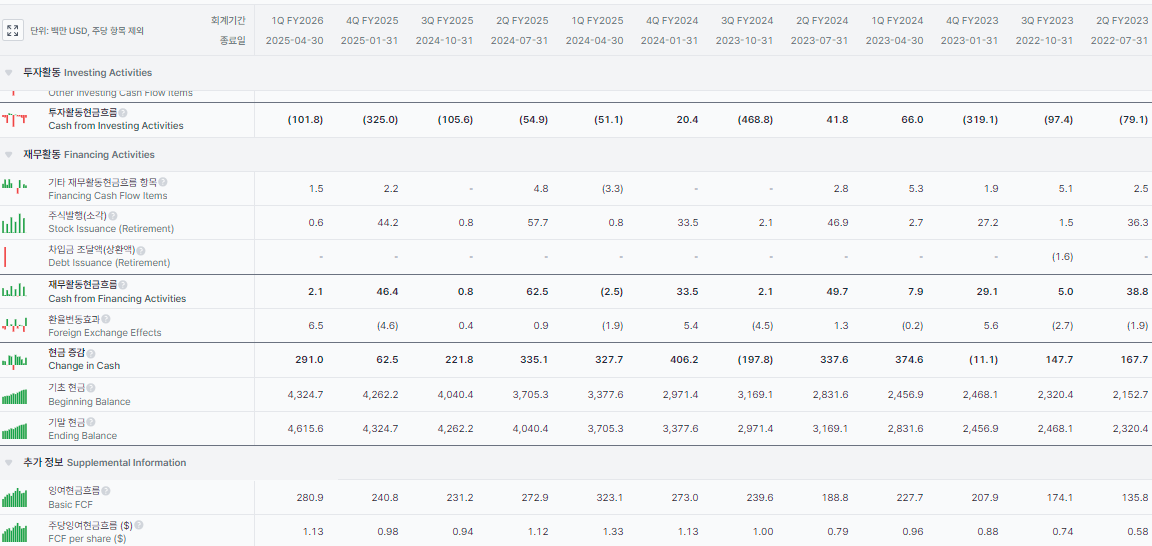
Task: Click info icon beside FCF per share
Action: 139,525
